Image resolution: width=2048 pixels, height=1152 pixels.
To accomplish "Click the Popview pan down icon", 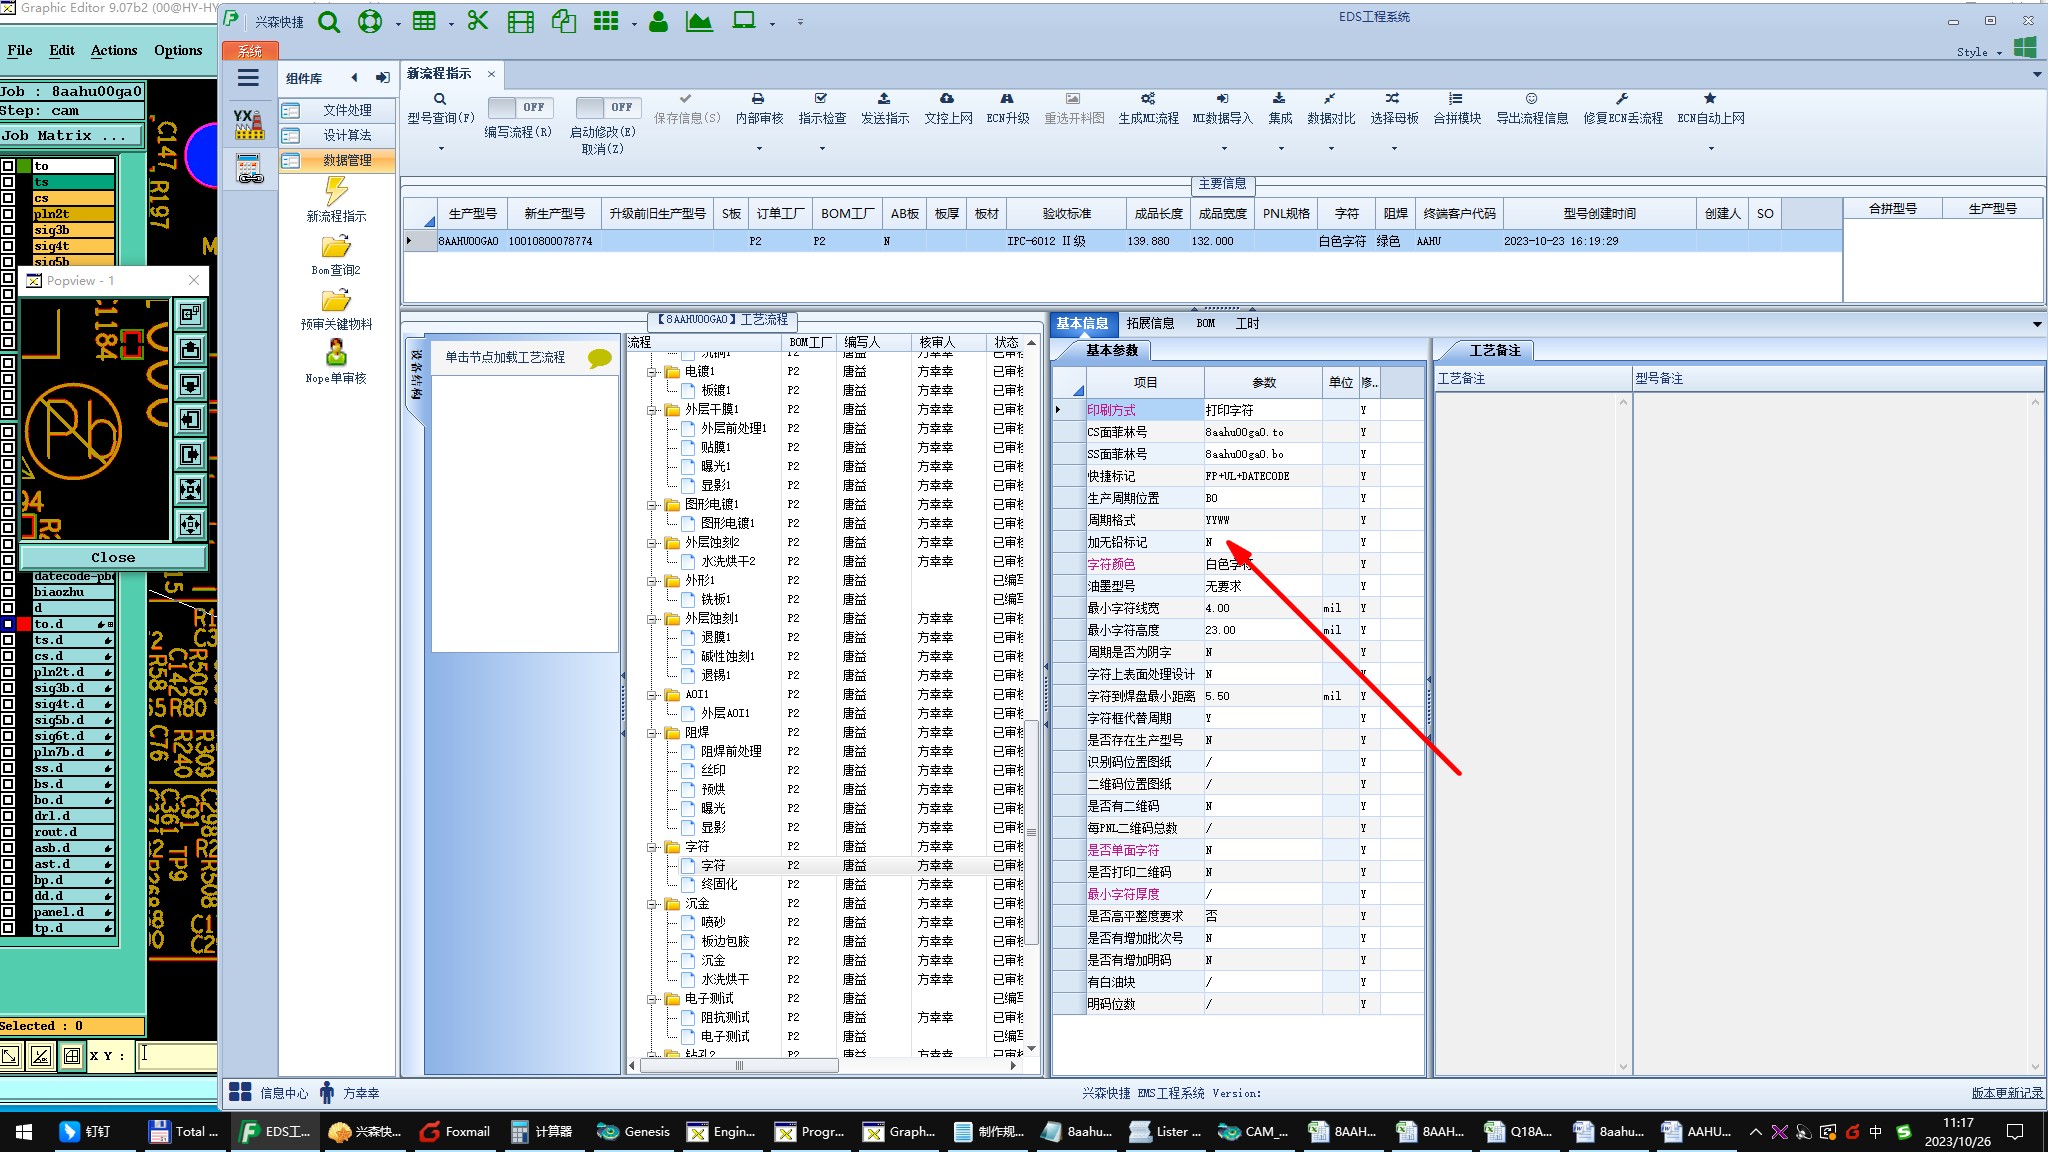I will (x=190, y=384).
